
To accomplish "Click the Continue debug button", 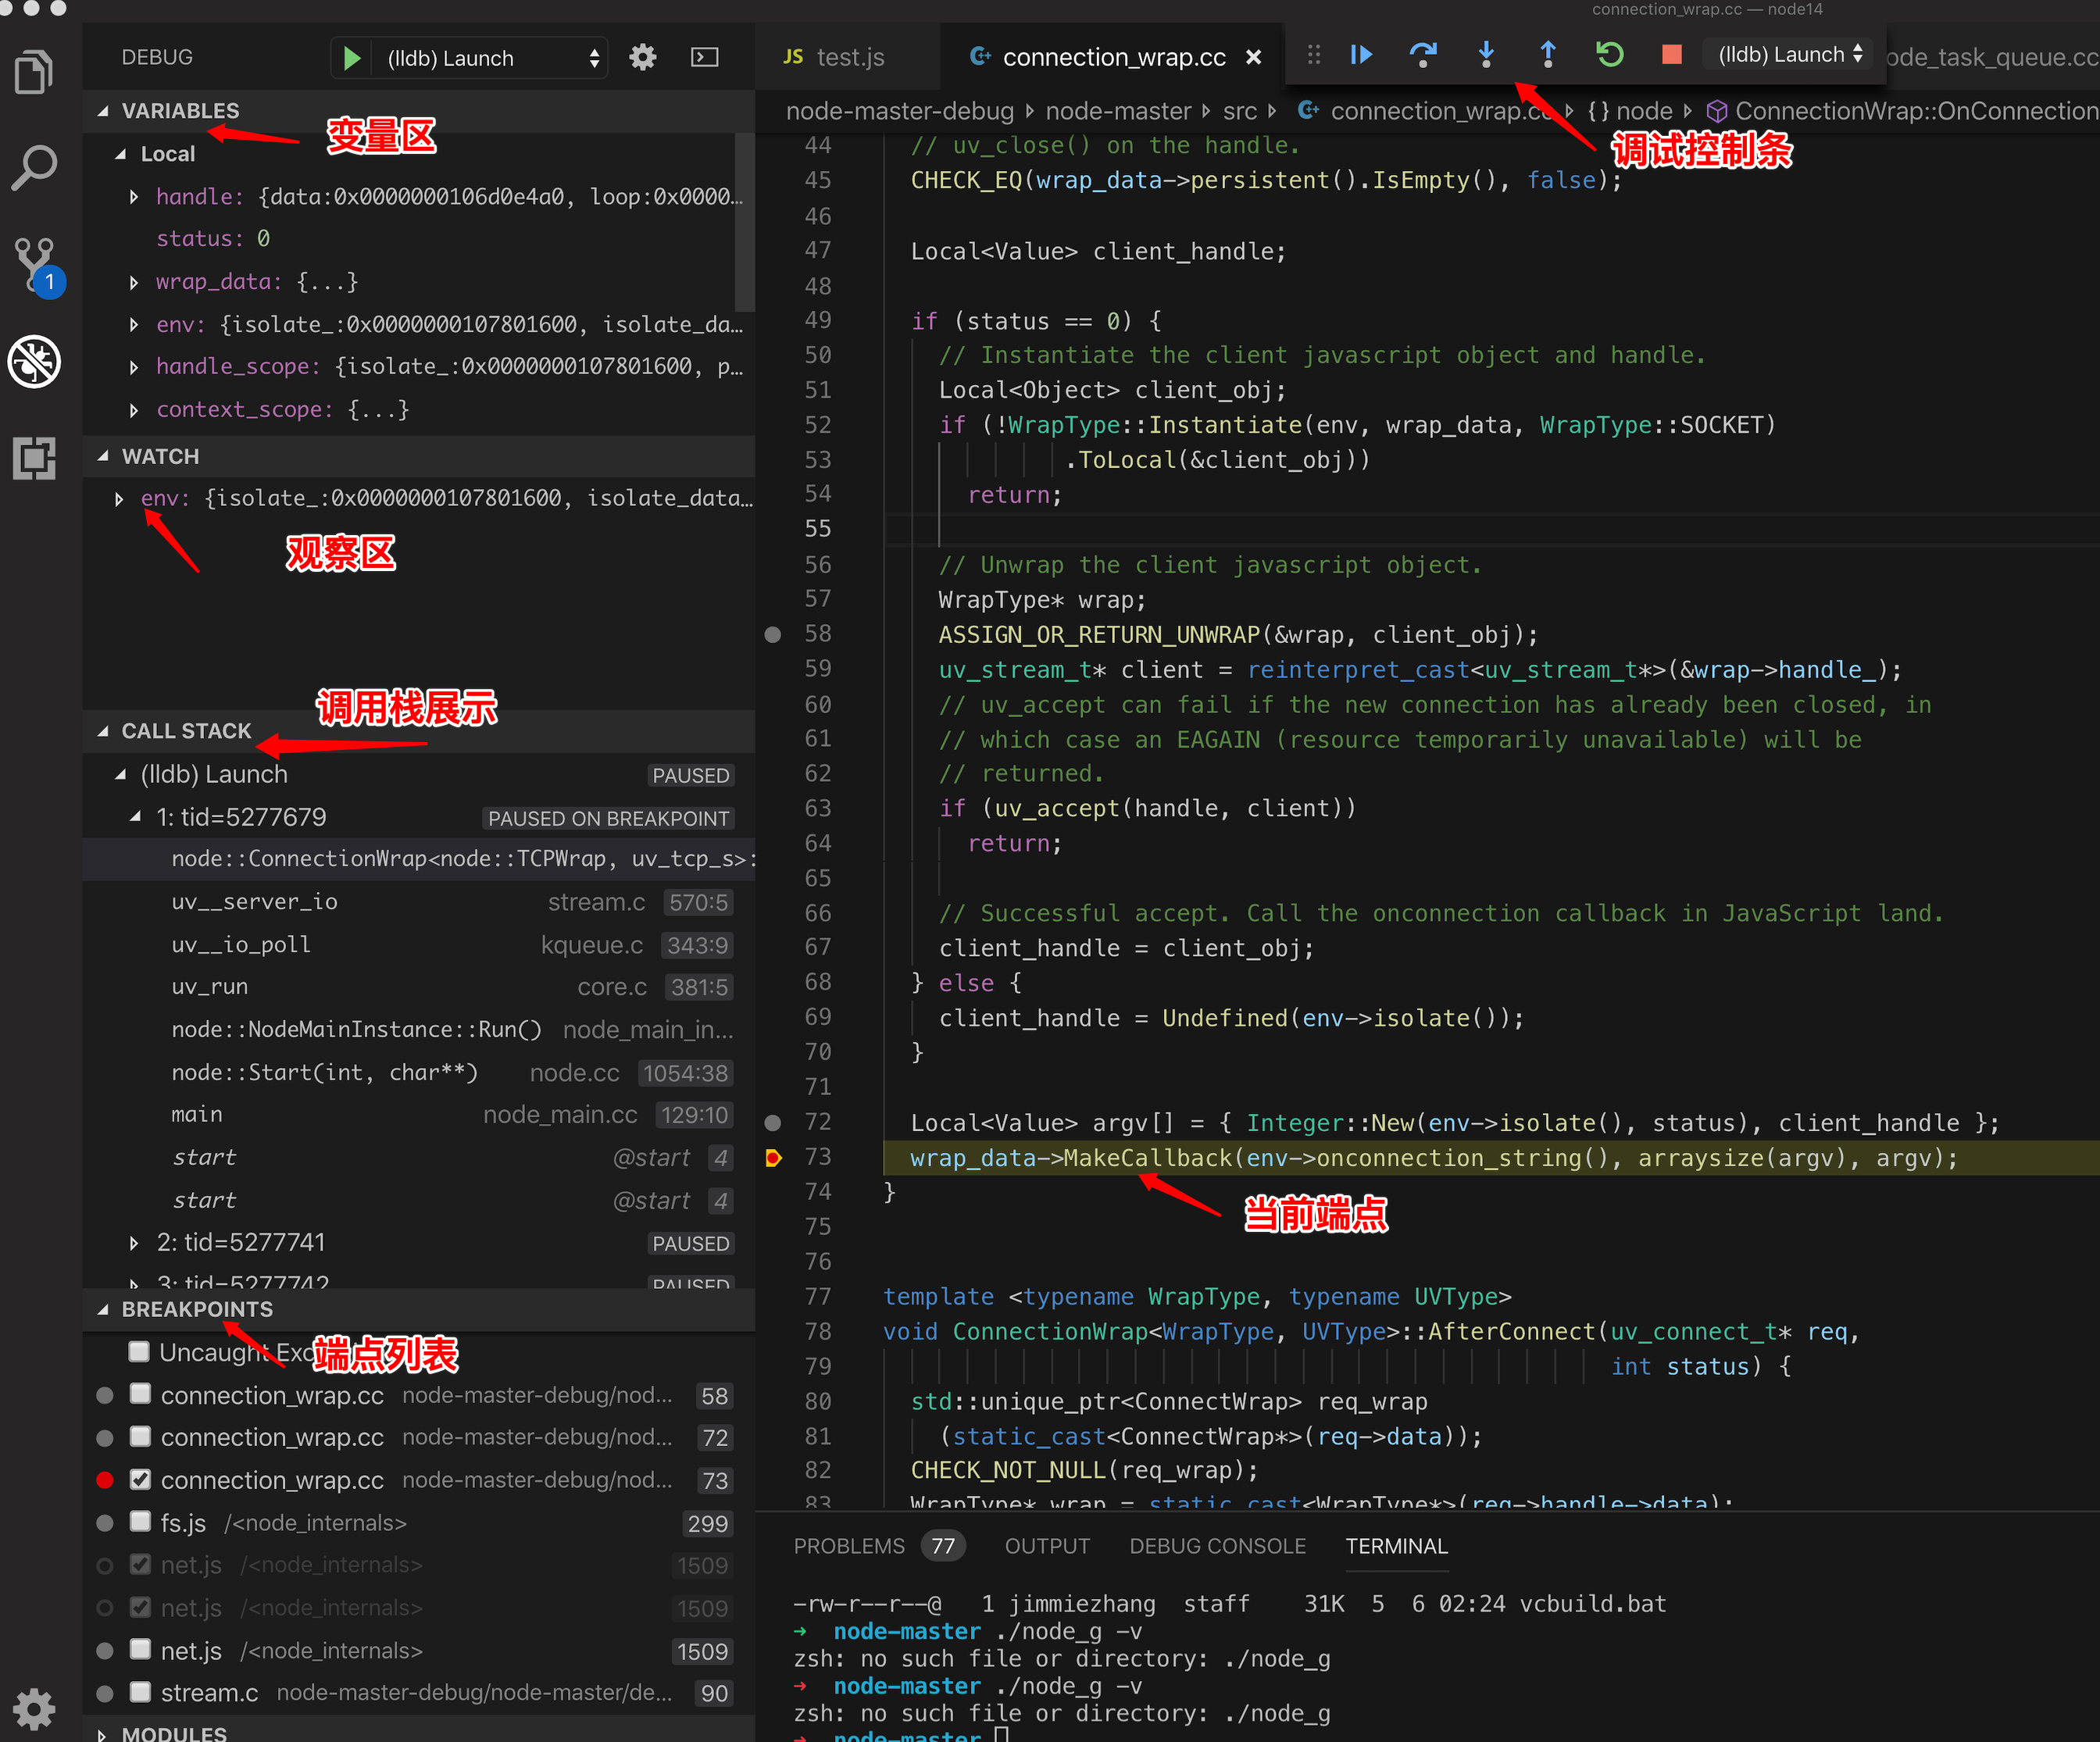I will pos(1361,54).
